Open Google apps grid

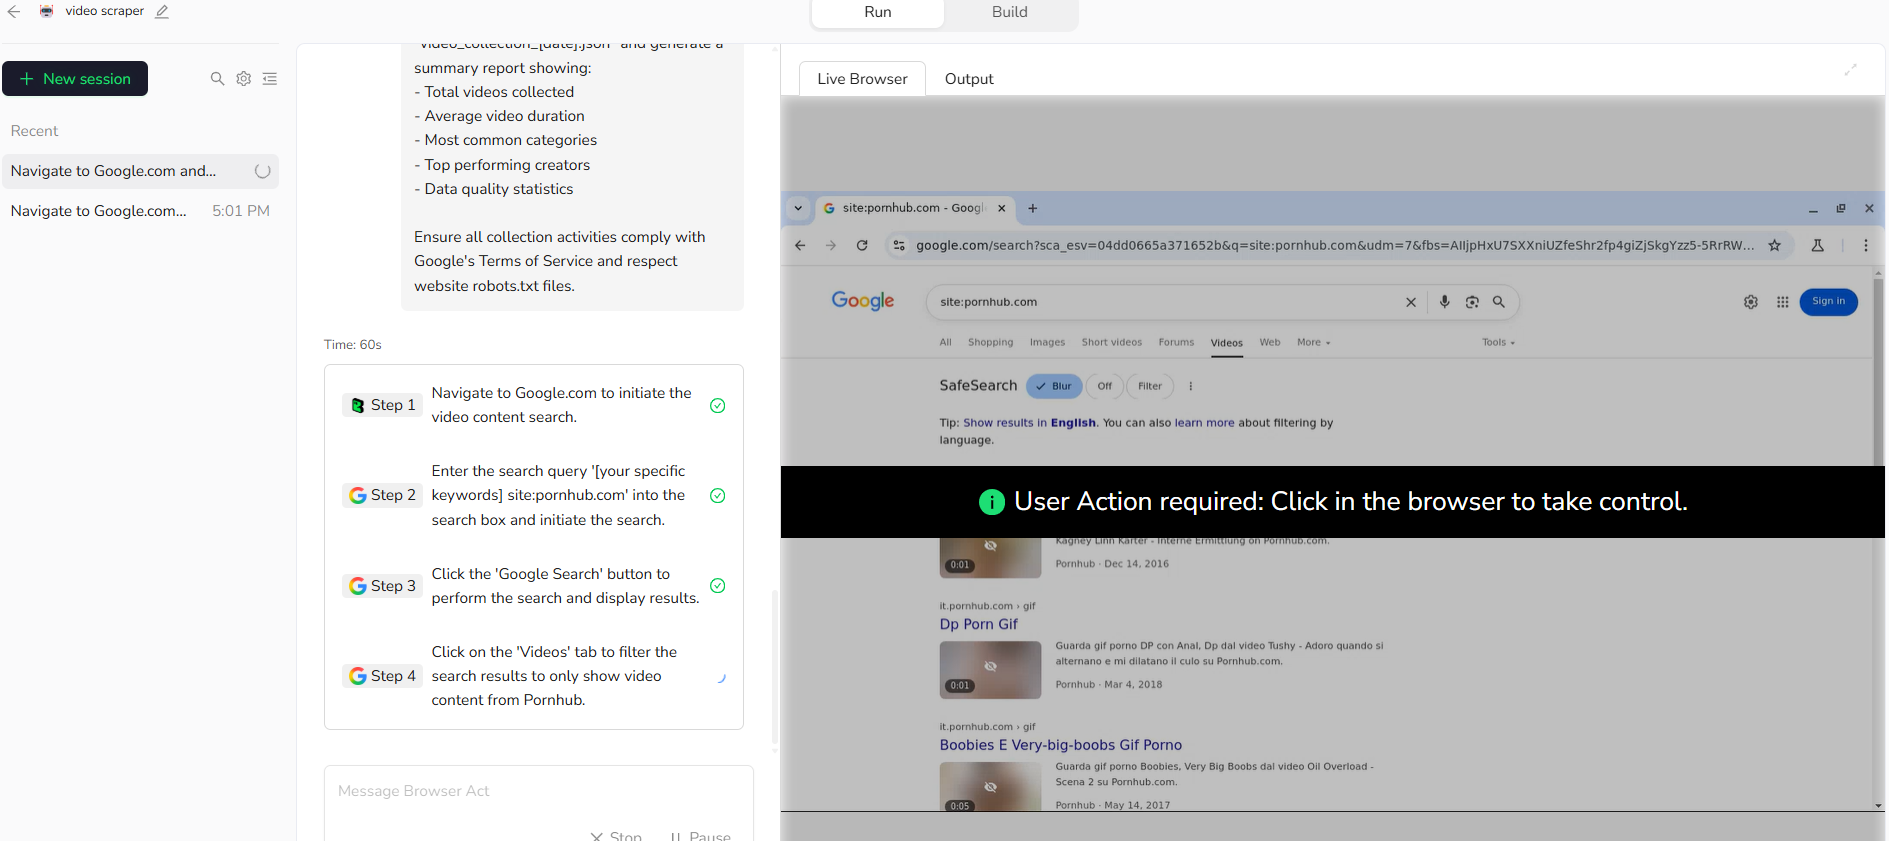pyautogui.click(x=1783, y=302)
